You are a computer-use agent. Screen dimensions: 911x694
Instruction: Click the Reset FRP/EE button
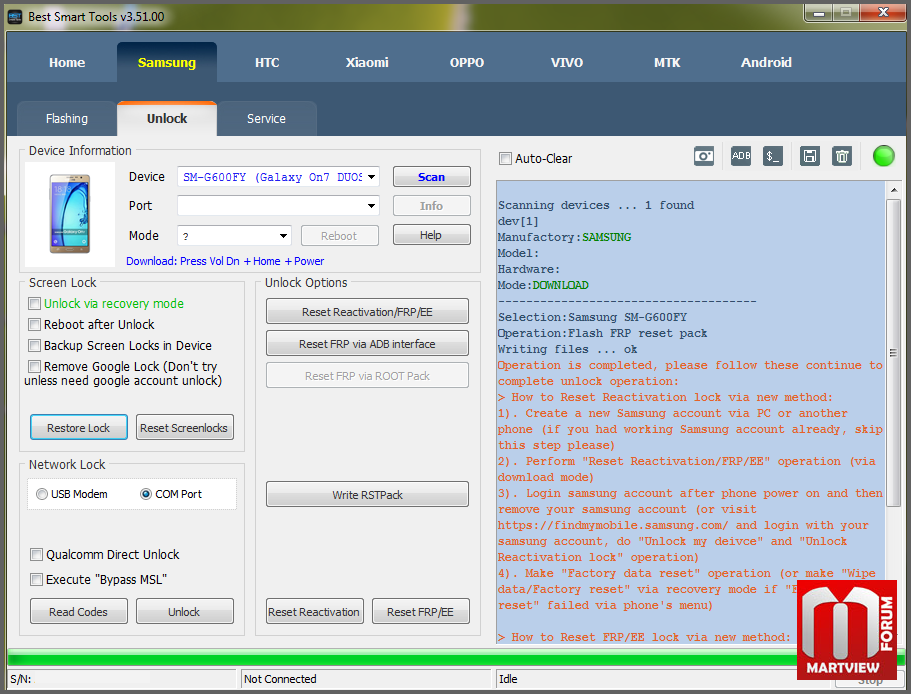(x=421, y=612)
